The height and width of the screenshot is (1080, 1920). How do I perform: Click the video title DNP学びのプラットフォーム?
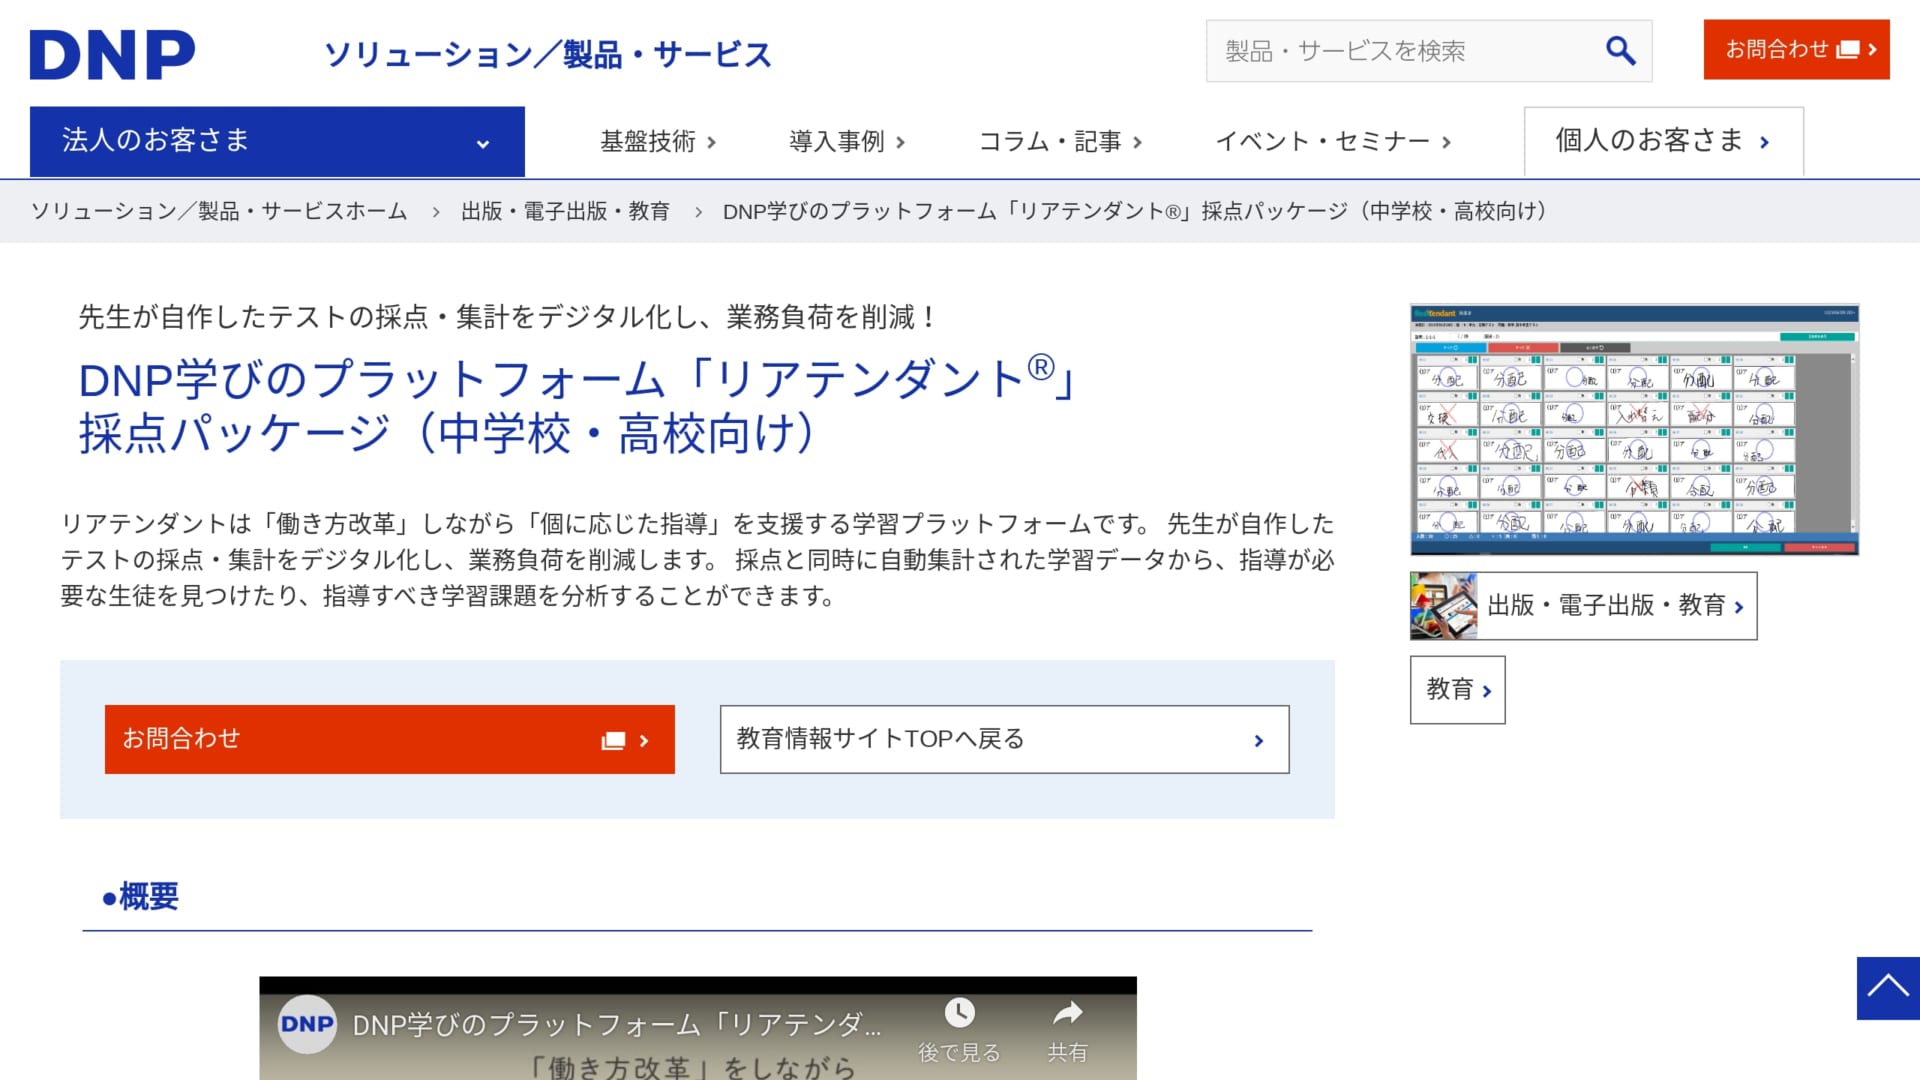617,1025
